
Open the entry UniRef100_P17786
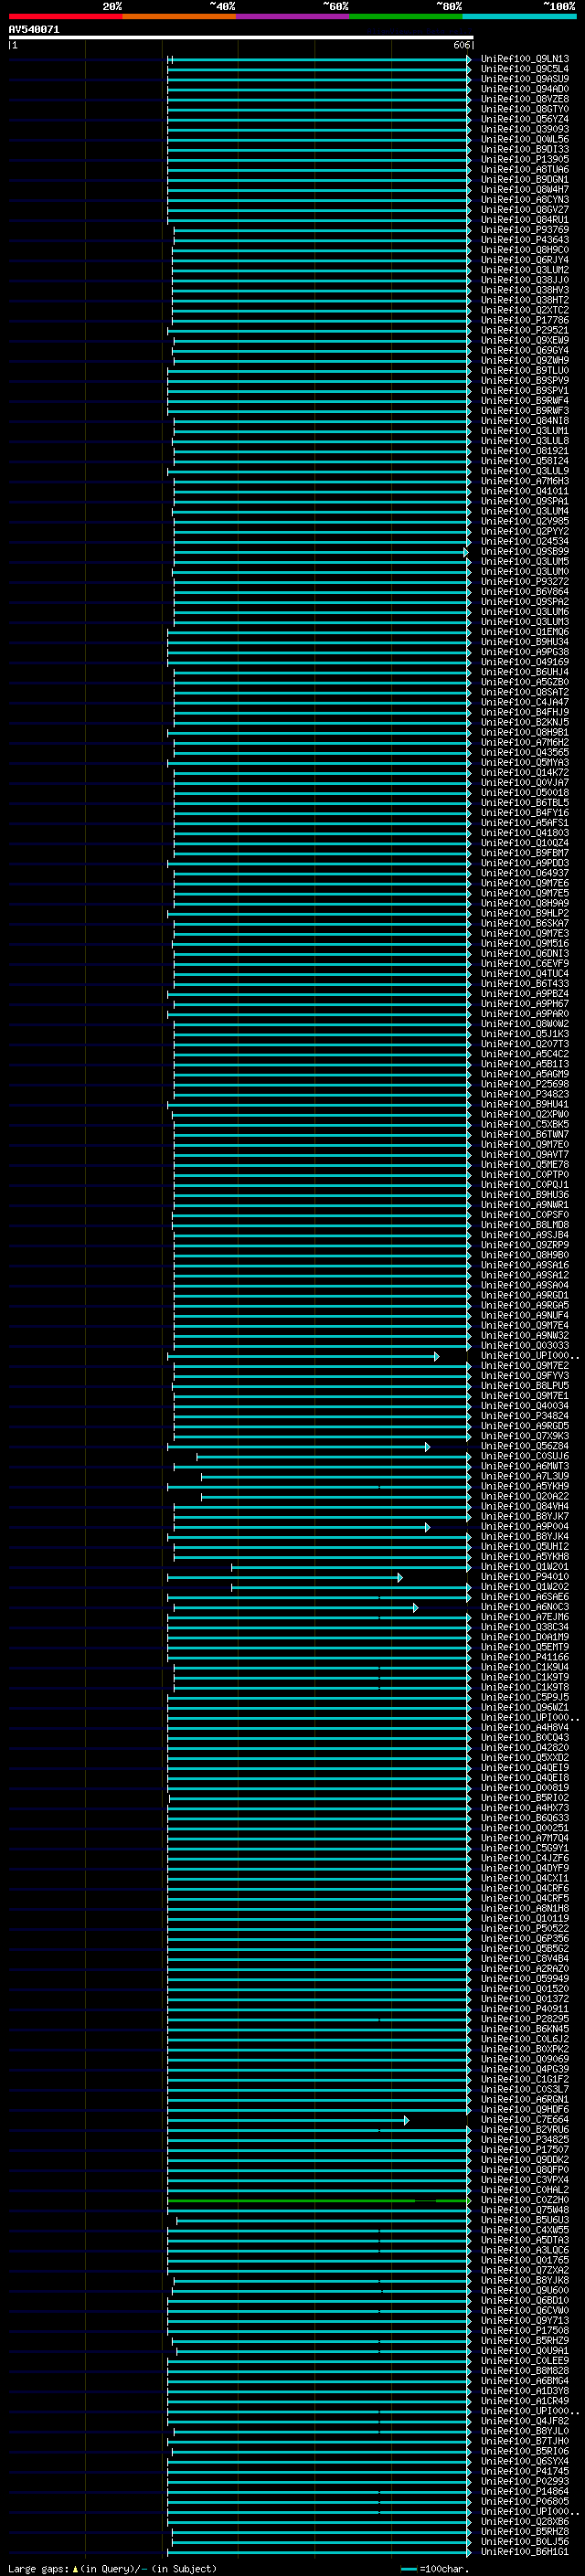[525, 320]
